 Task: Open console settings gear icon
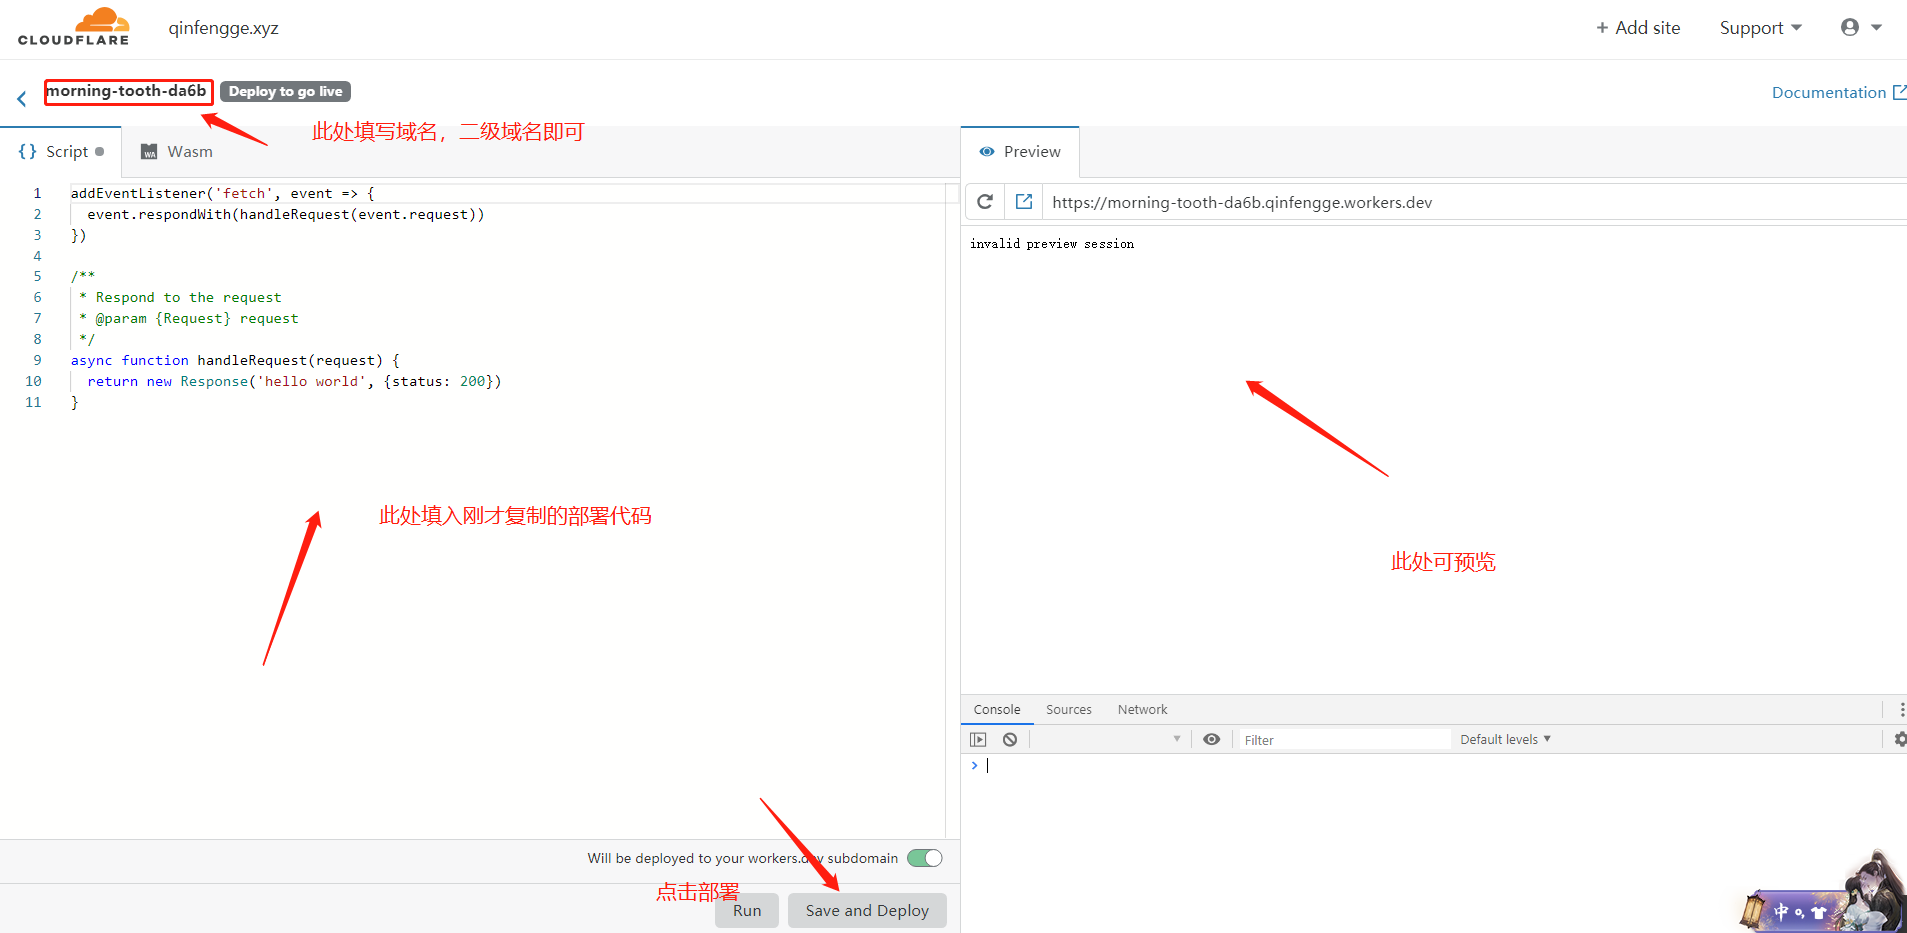[x=1900, y=739]
